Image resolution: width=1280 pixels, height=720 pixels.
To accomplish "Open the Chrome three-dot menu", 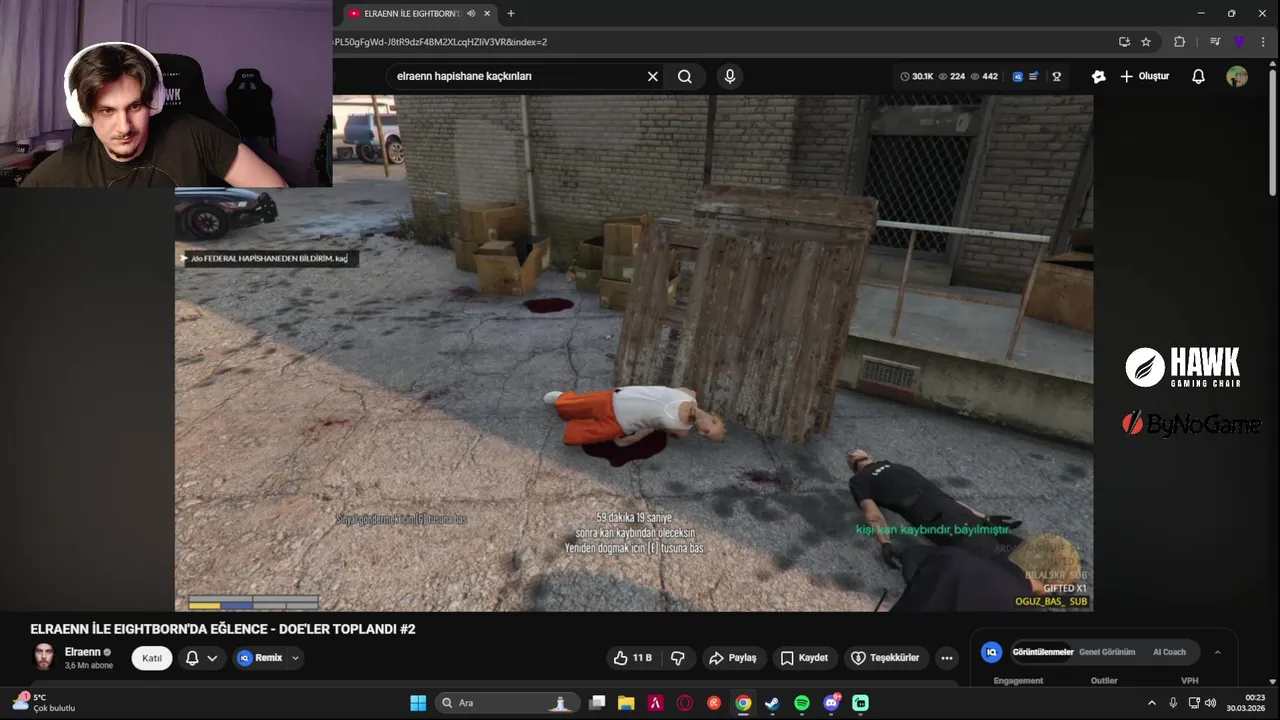I will click(x=1263, y=42).
